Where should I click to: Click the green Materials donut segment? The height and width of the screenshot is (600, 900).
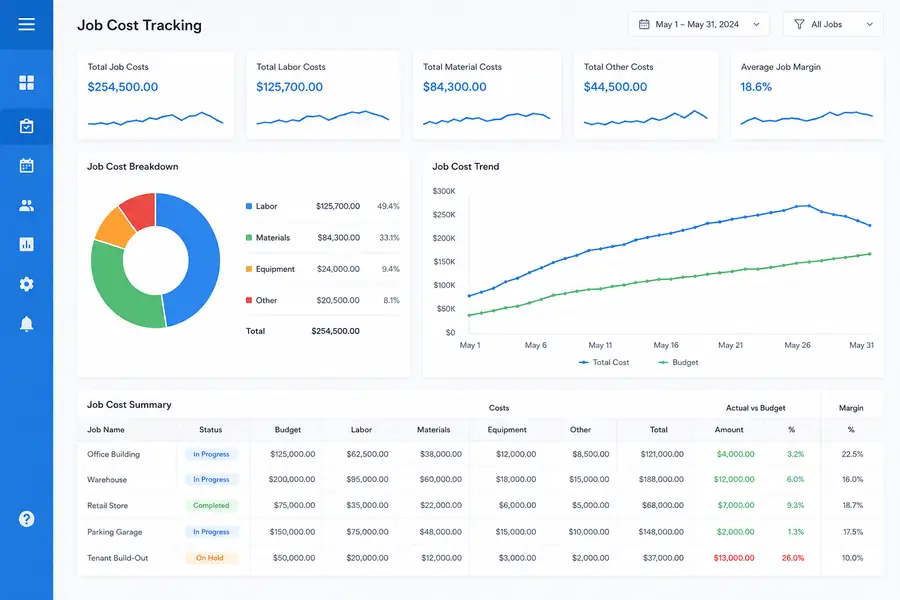(x=118, y=295)
